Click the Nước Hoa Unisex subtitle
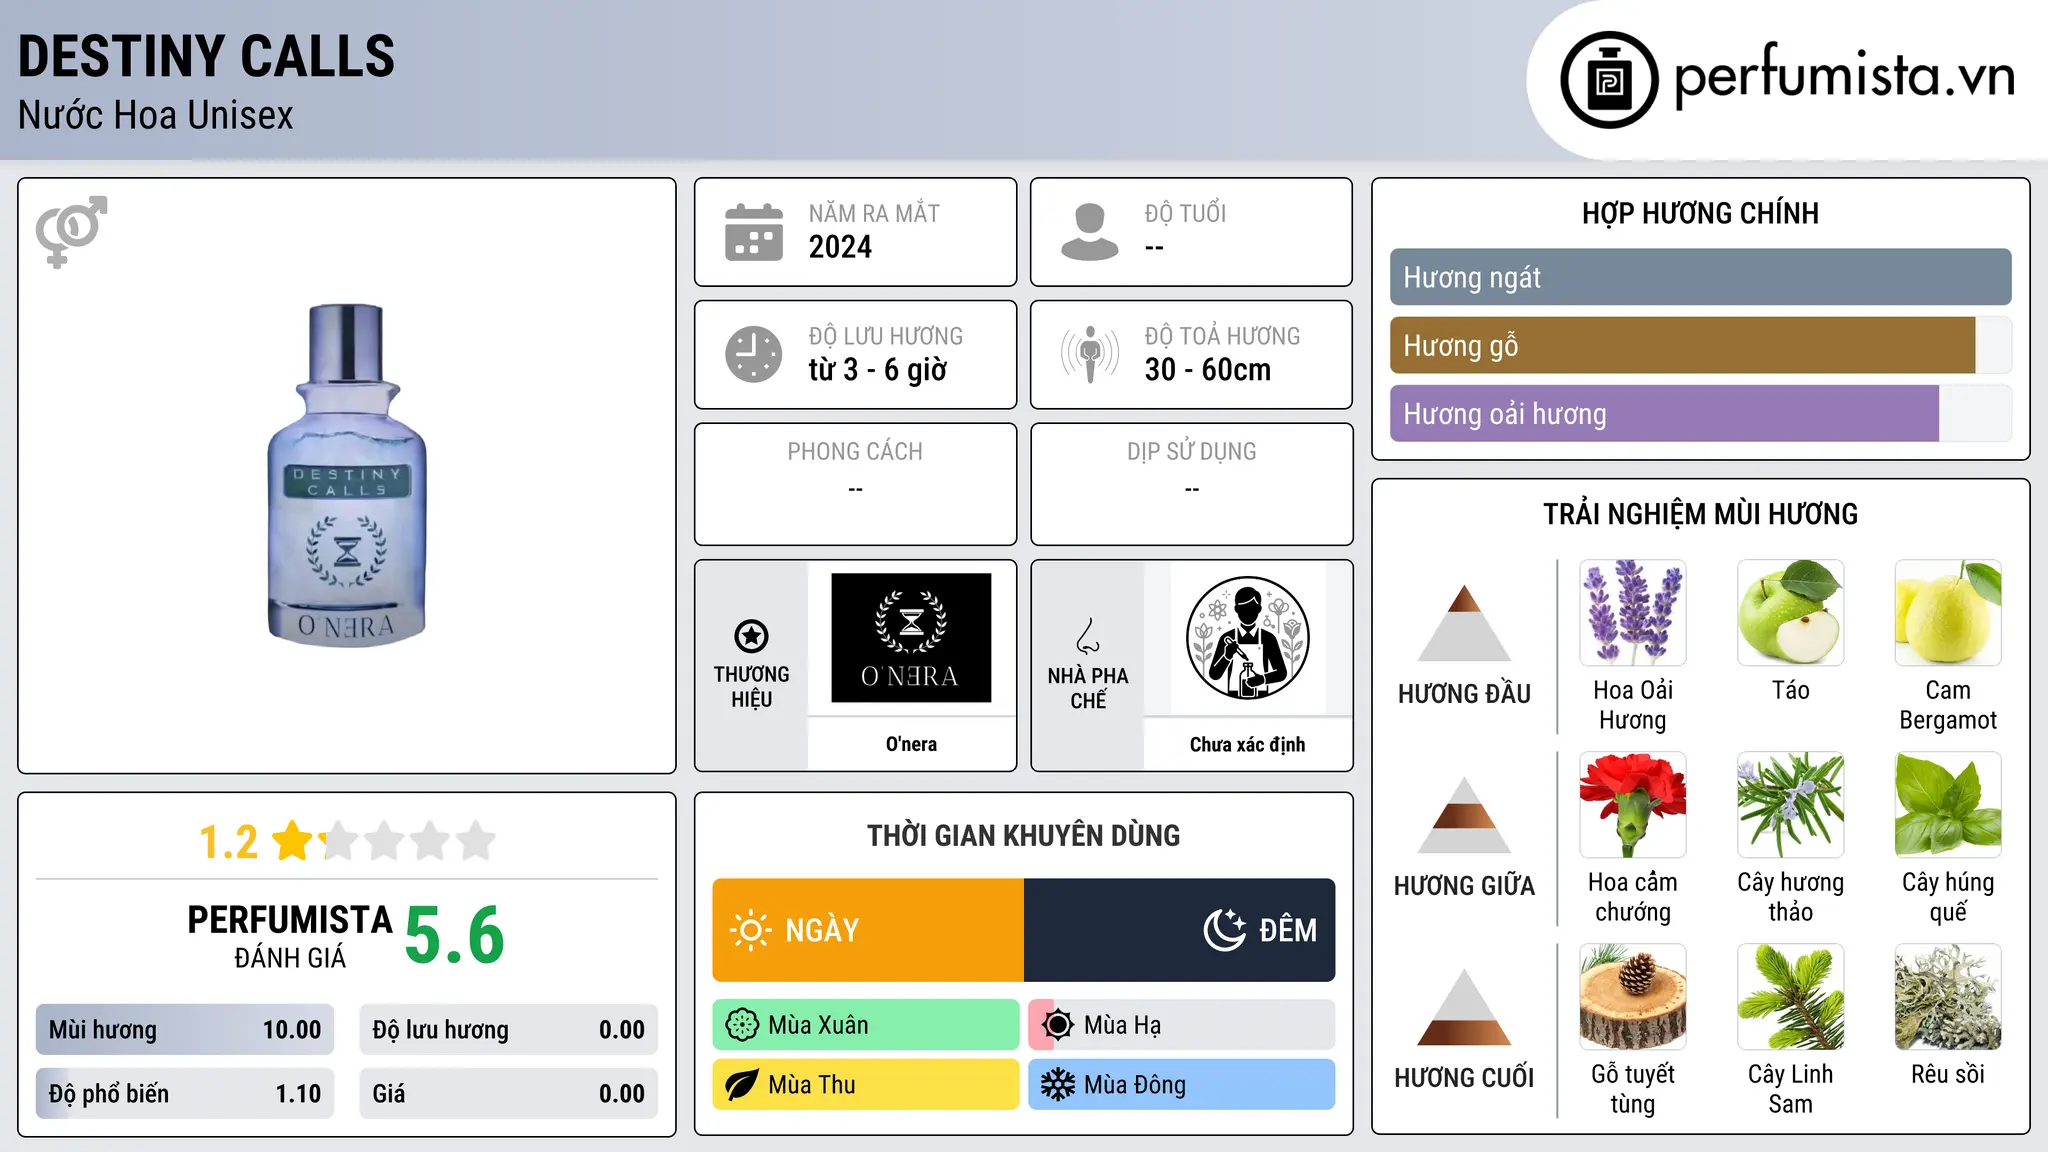The width and height of the screenshot is (2048, 1152). click(156, 116)
